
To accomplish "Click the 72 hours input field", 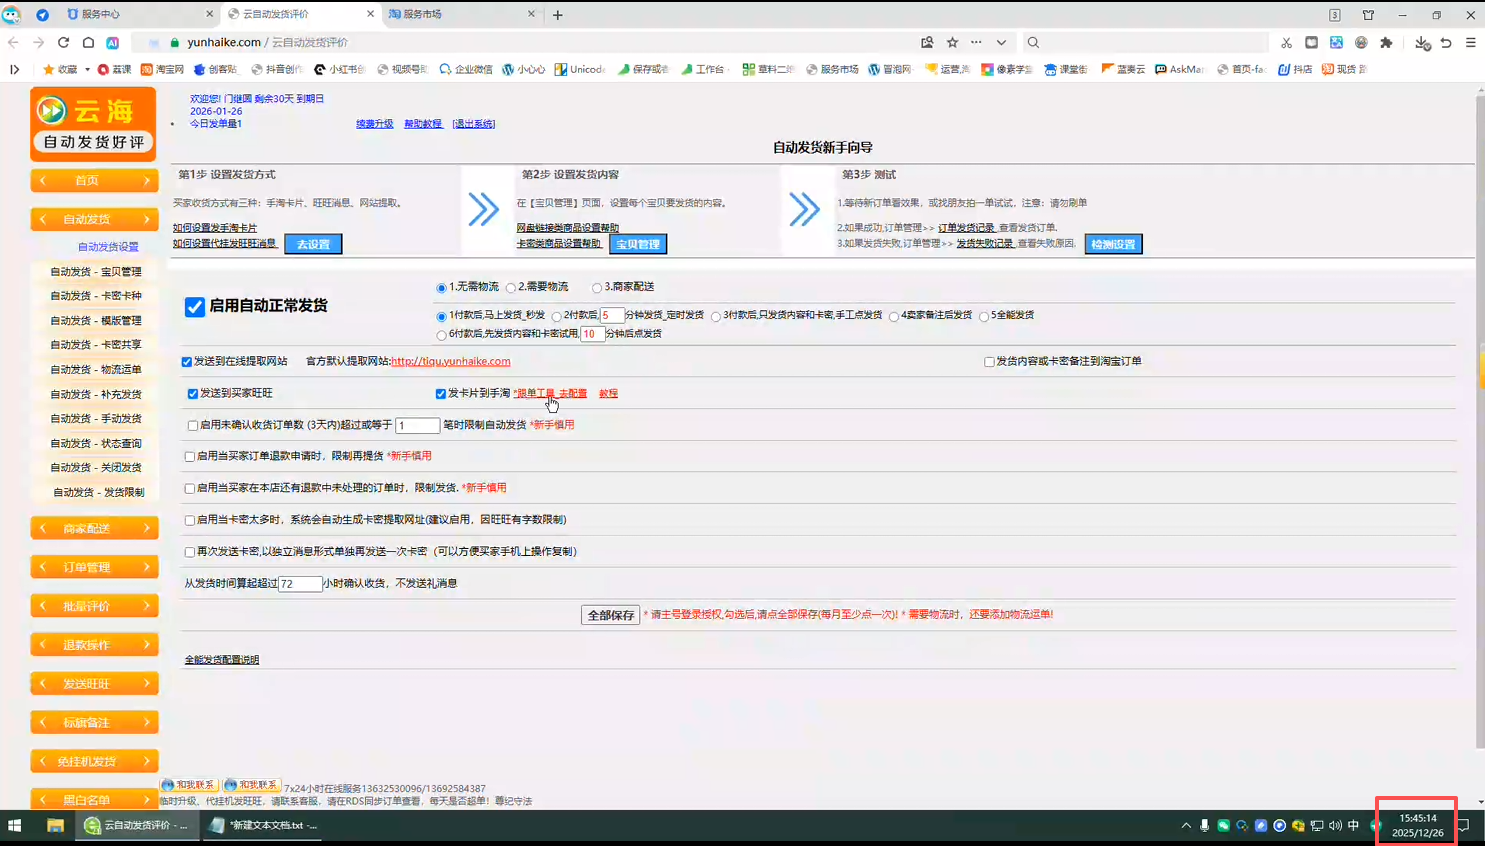I will (300, 584).
